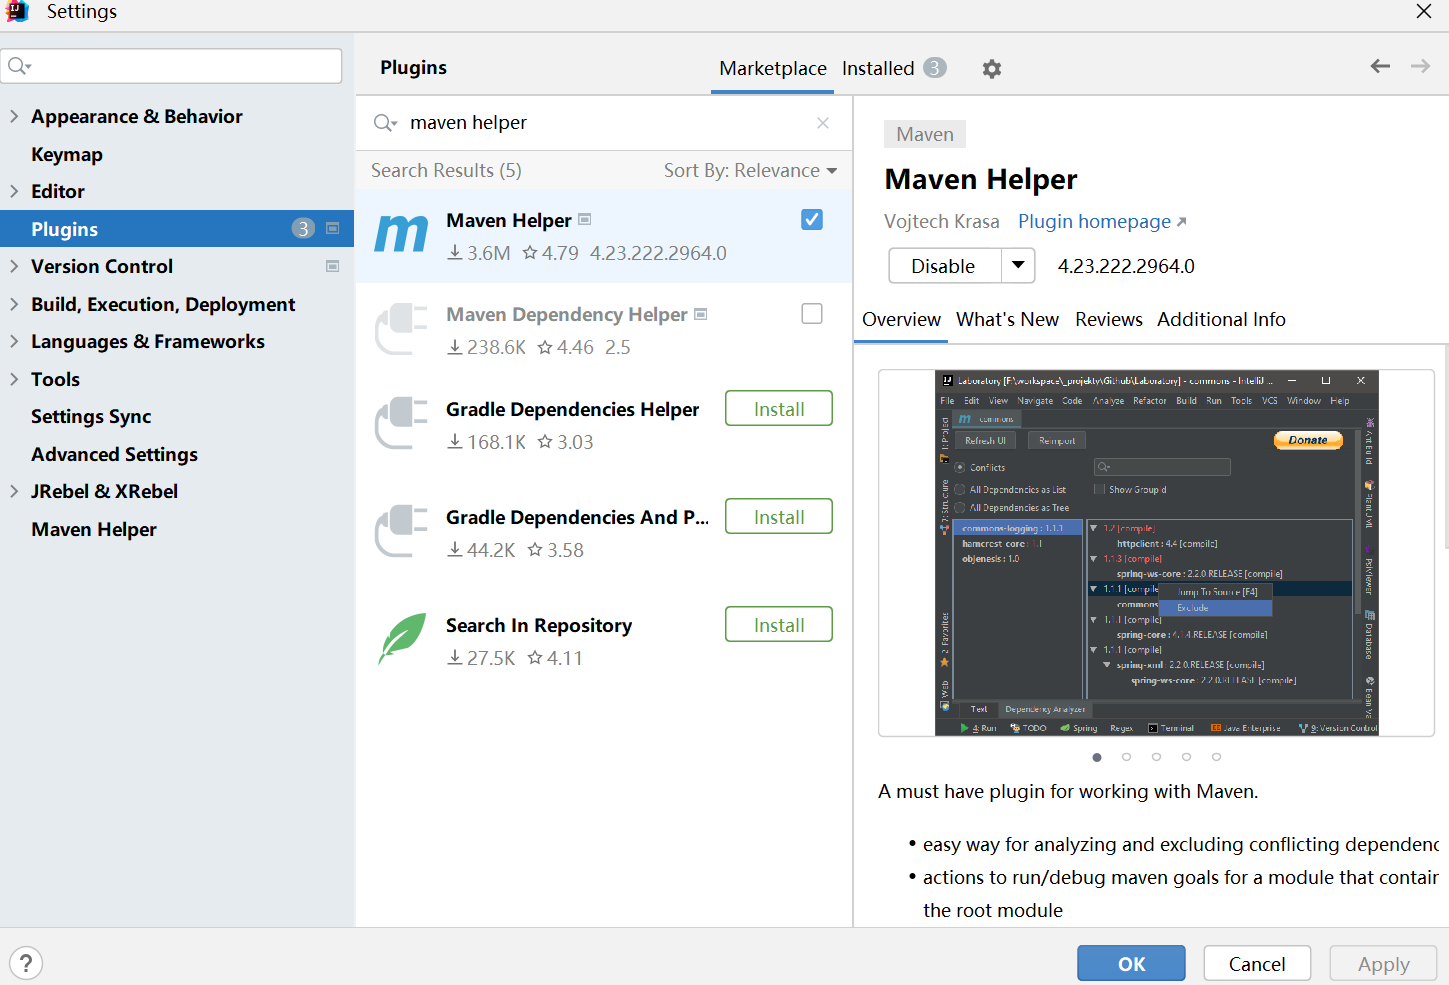1449x985 pixels.
Task: Open the Overview tab
Action: tap(901, 320)
